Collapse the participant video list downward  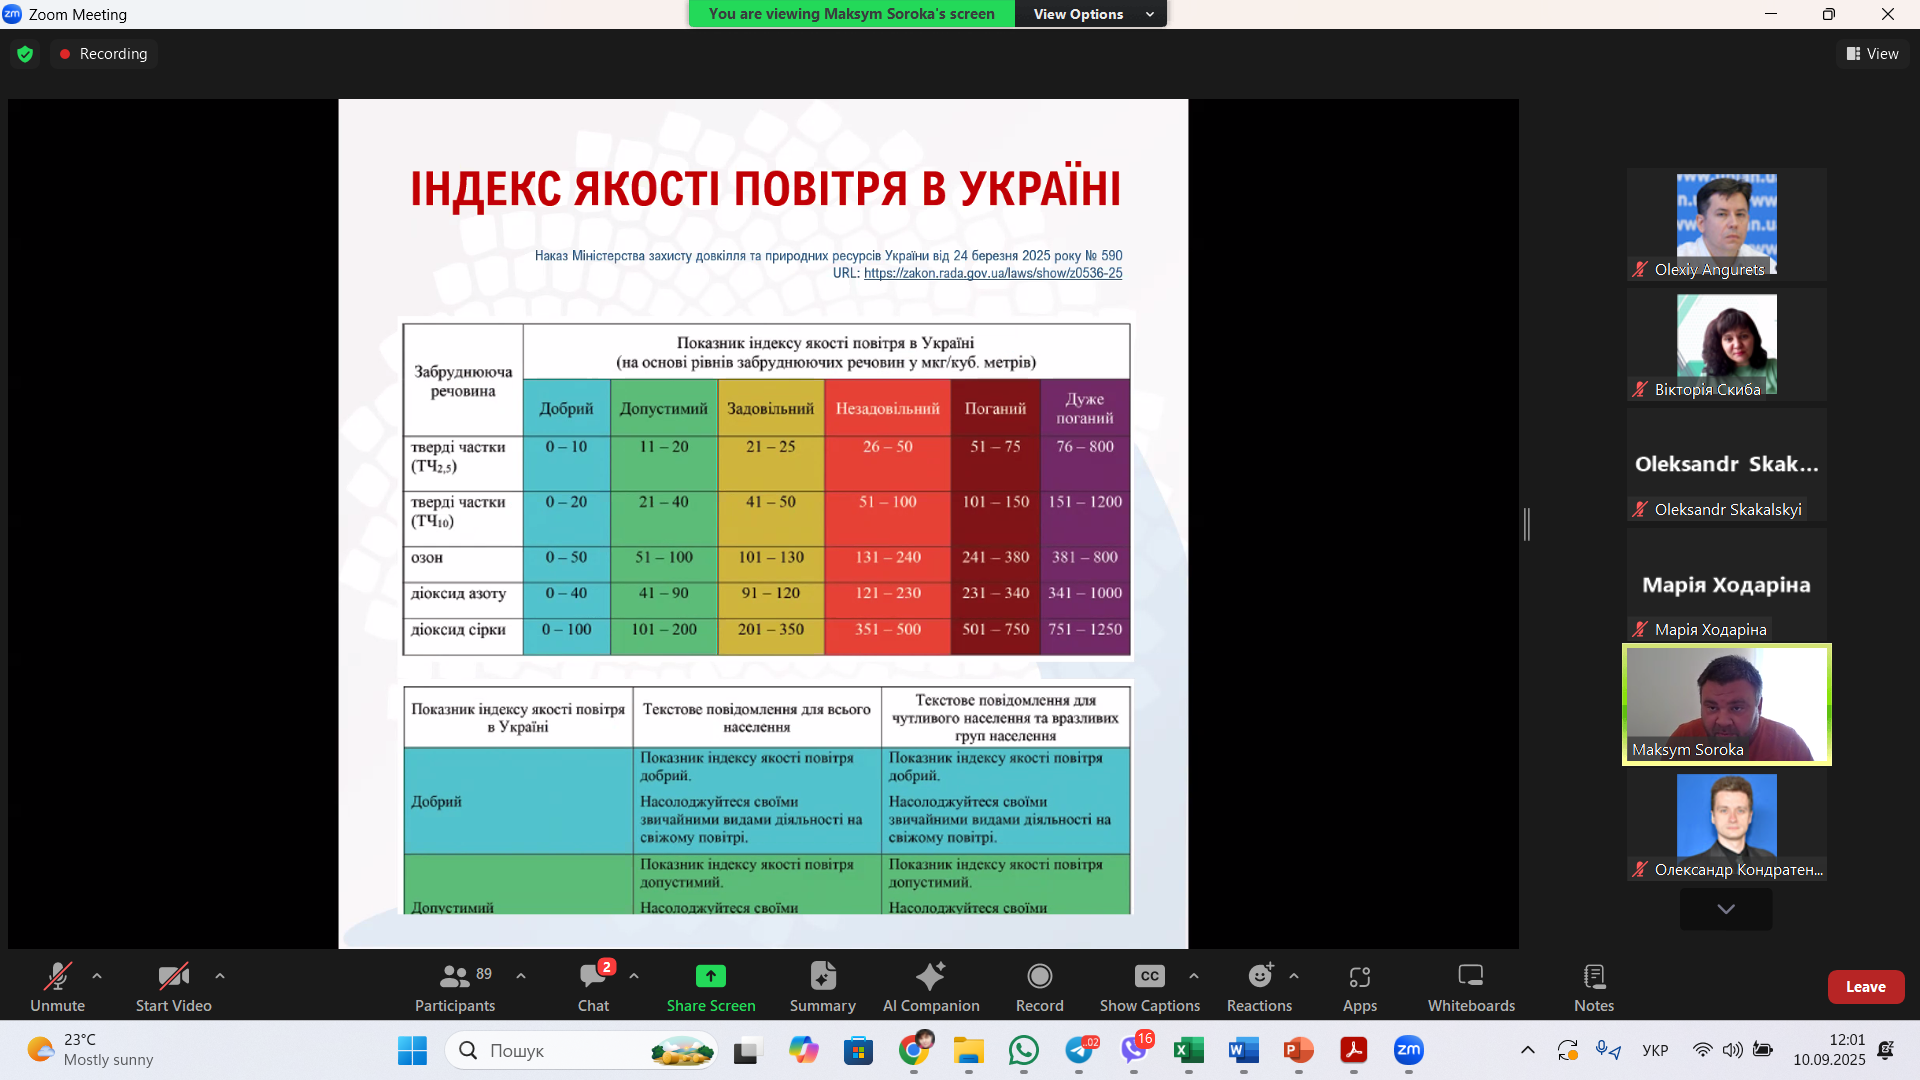click(x=1725, y=909)
